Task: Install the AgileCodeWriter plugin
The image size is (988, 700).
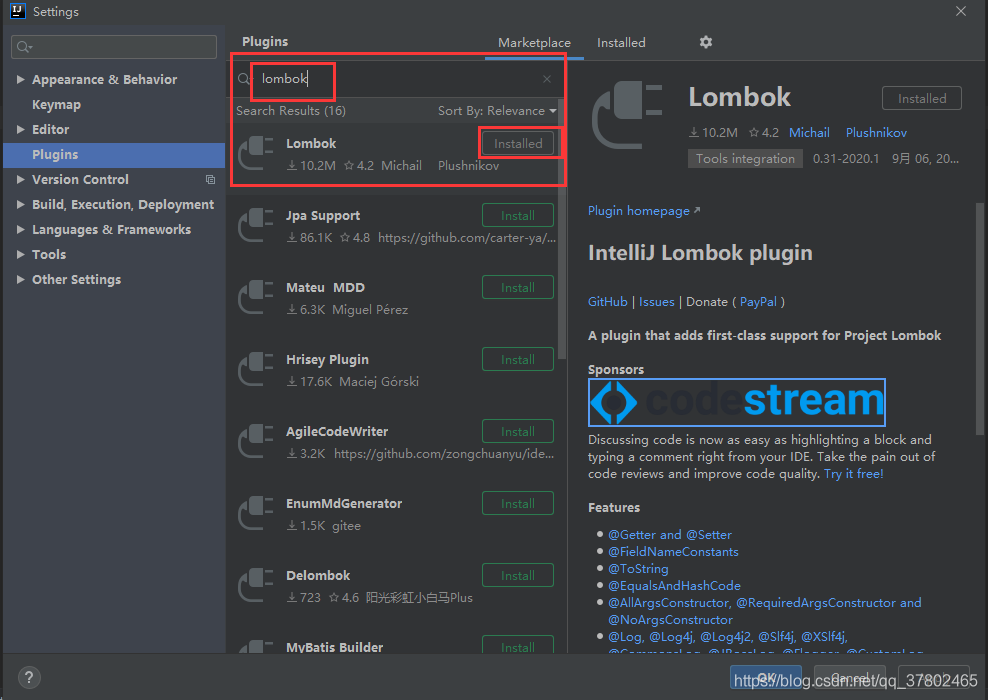Action: [x=518, y=432]
